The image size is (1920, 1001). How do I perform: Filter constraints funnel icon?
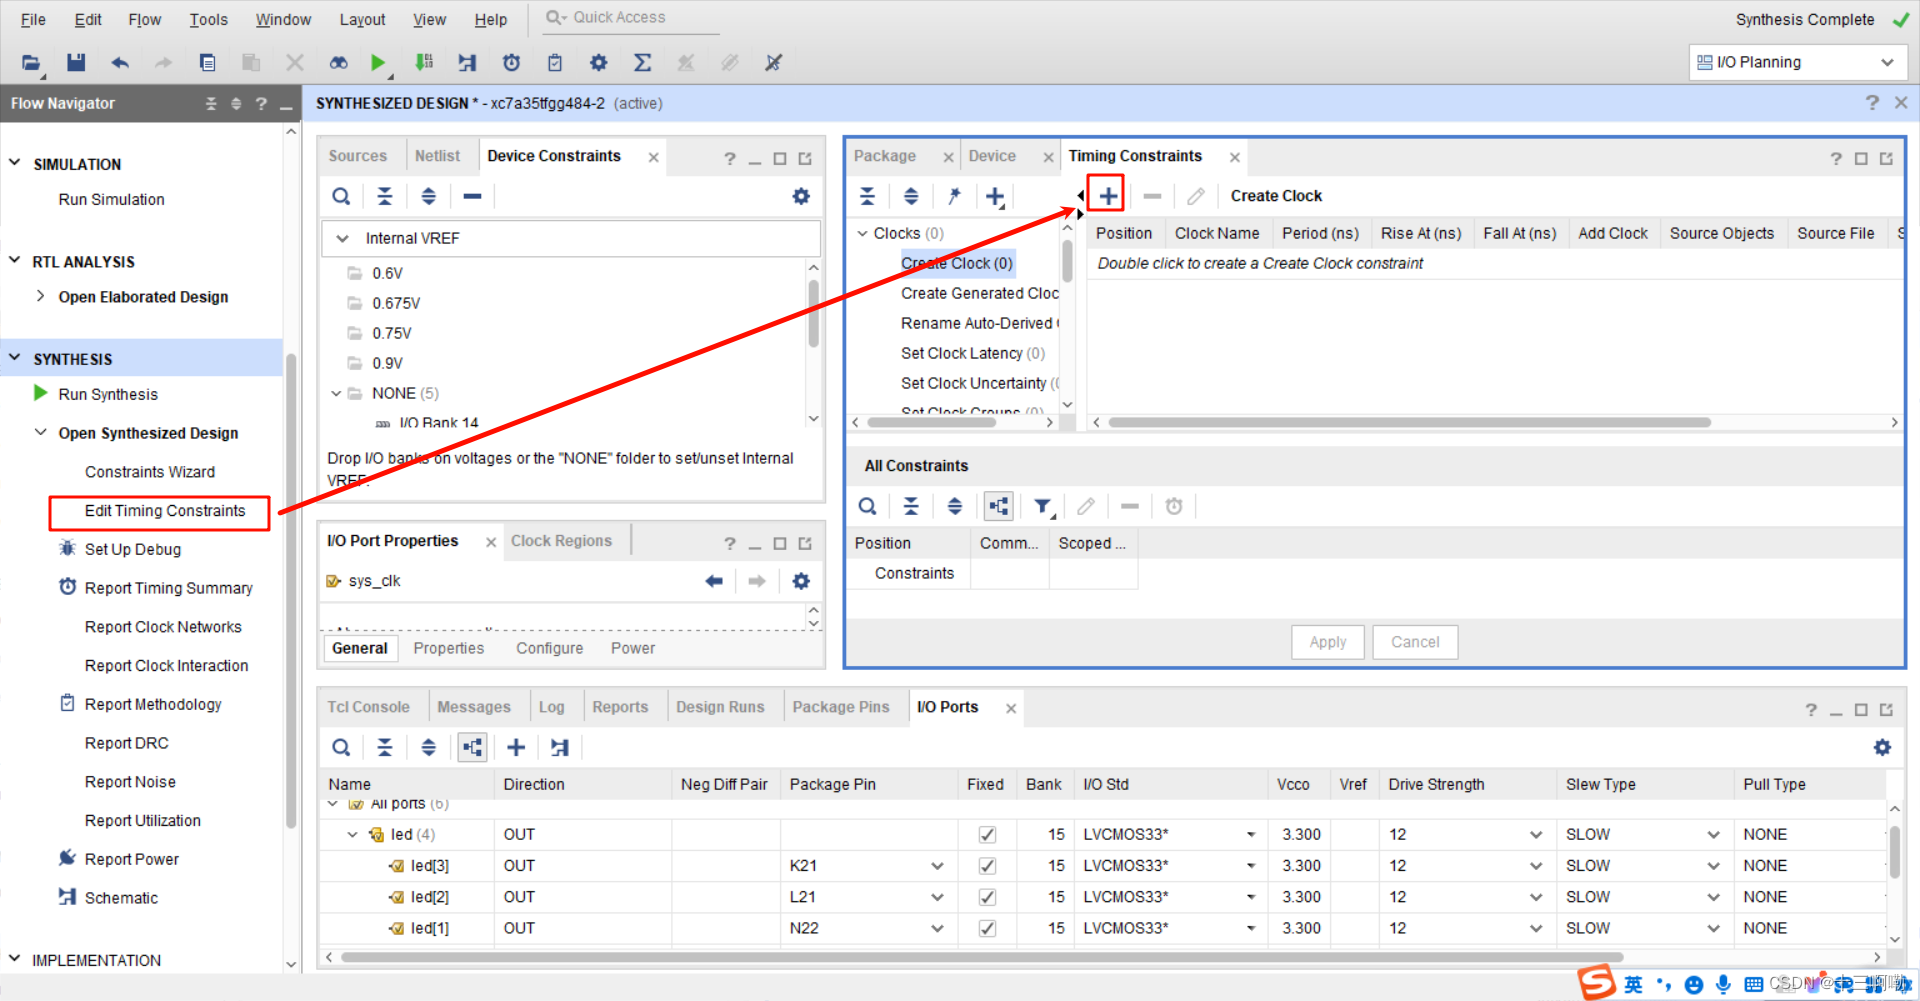click(x=1043, y=507)
